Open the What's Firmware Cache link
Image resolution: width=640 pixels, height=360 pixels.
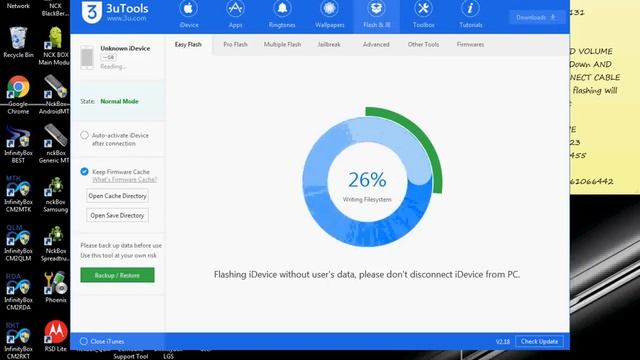(124, 180)
